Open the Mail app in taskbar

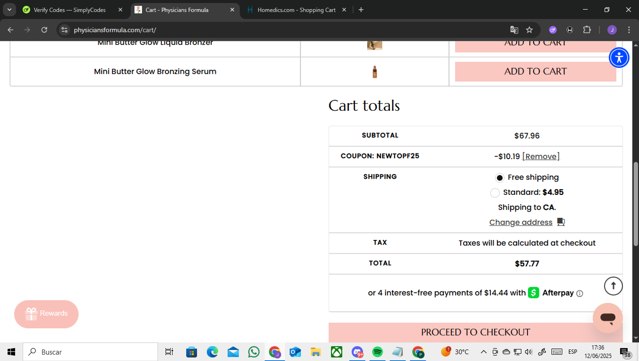233,352
